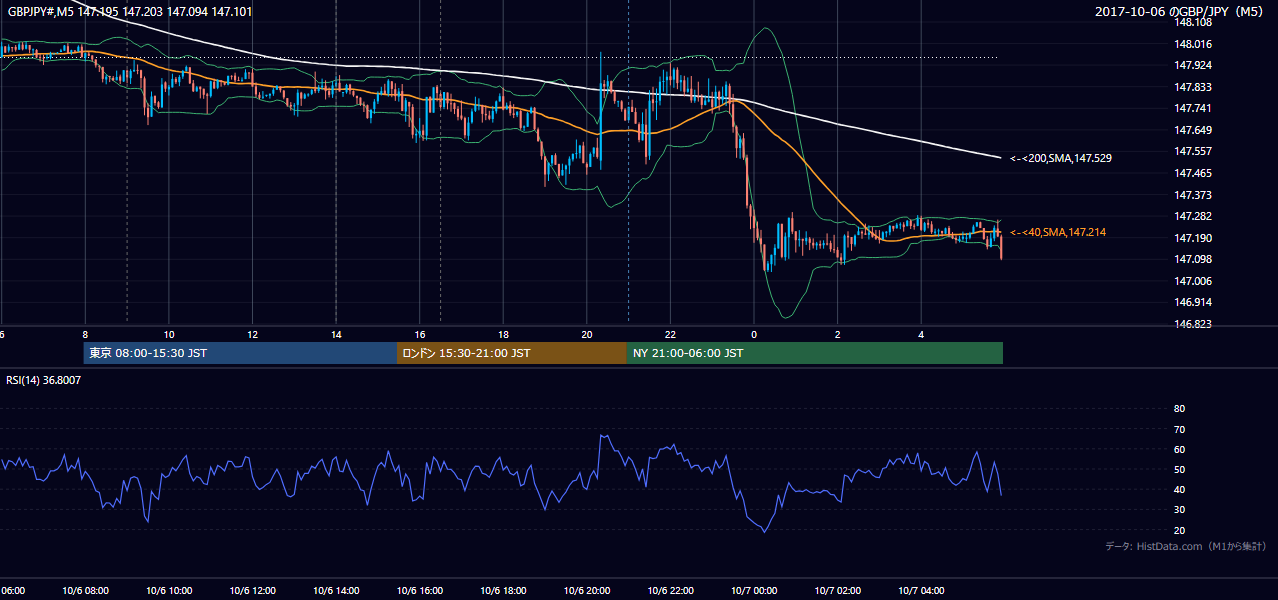Click hour label 16 under price chart
The width and height of the screenshot is (1278, 600).
click(x=420, y=335)
